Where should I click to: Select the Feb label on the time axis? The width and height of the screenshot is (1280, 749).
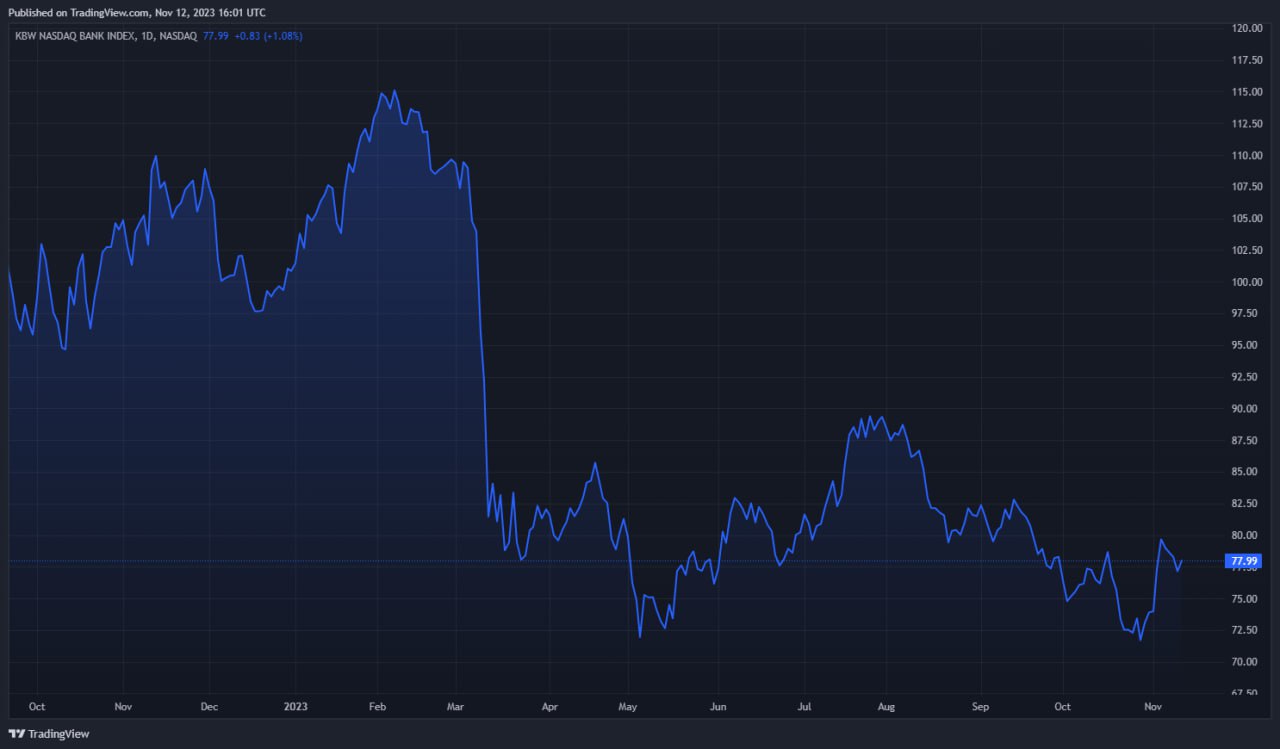tap(377, 706)
